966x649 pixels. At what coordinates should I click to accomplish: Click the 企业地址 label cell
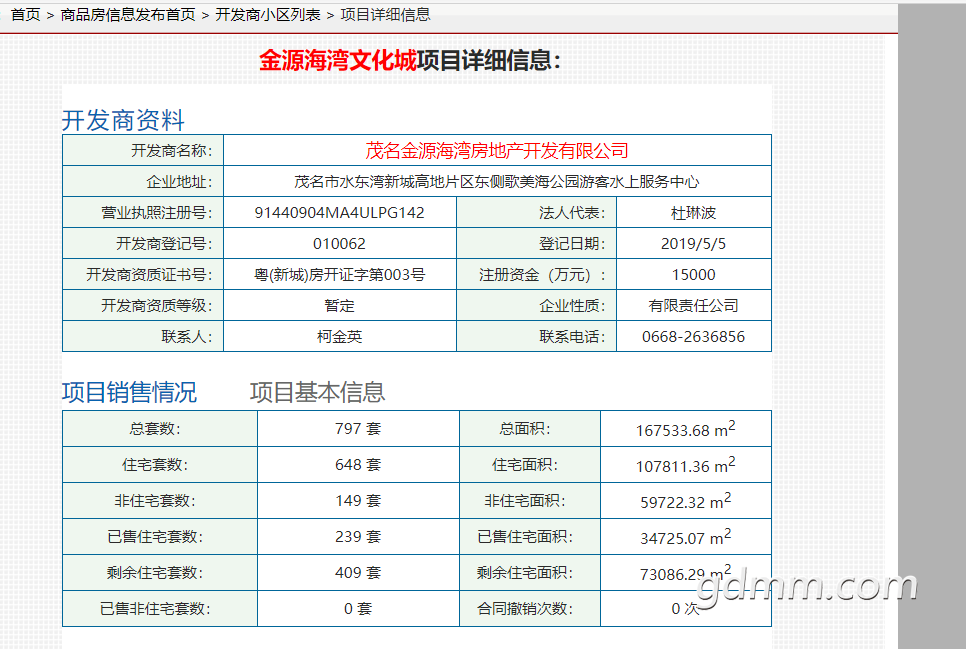(x=143, y=181)
